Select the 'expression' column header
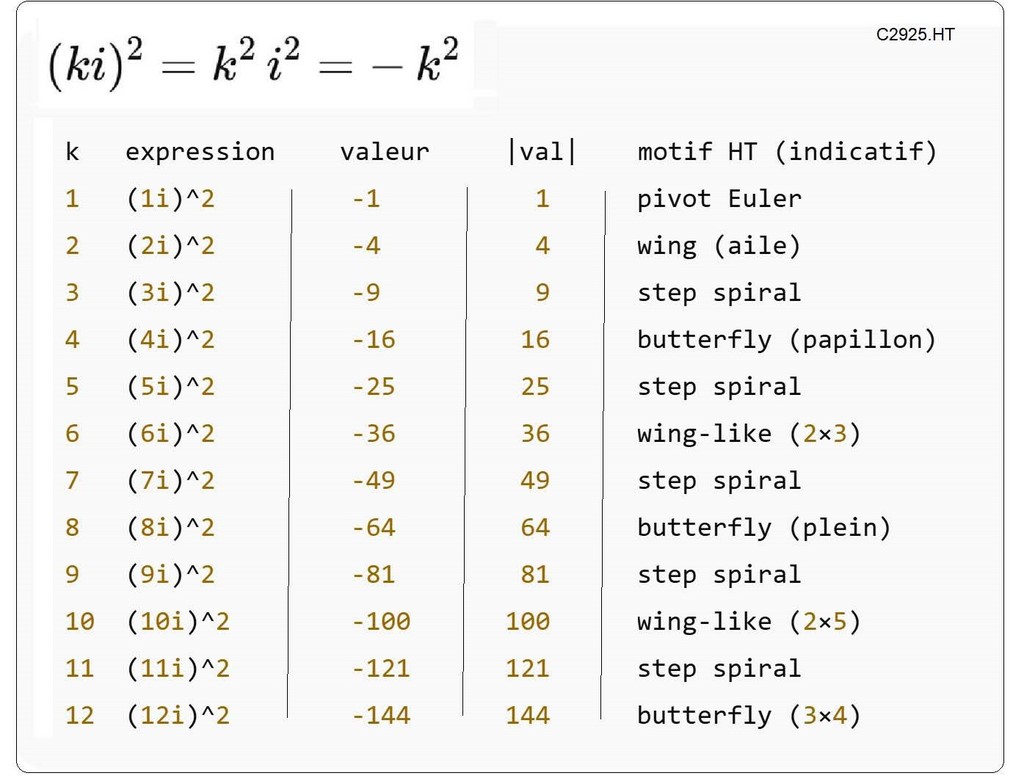The height and width of the screenshot is (784, 1024). [x=199, y=152]
